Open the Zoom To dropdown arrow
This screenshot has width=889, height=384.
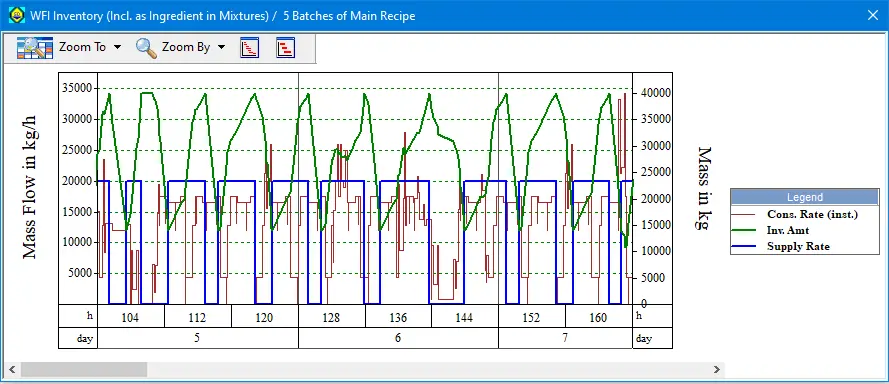(x=117, y=47)
